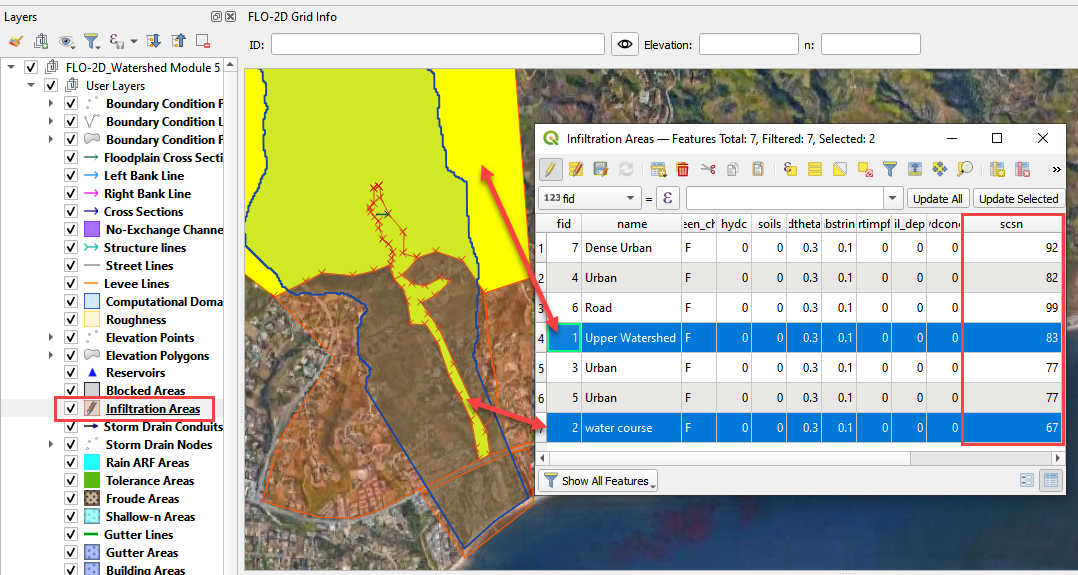Click the Remove Layer icon in Layers panel
1078x575 pixels.
click(203, 41)
